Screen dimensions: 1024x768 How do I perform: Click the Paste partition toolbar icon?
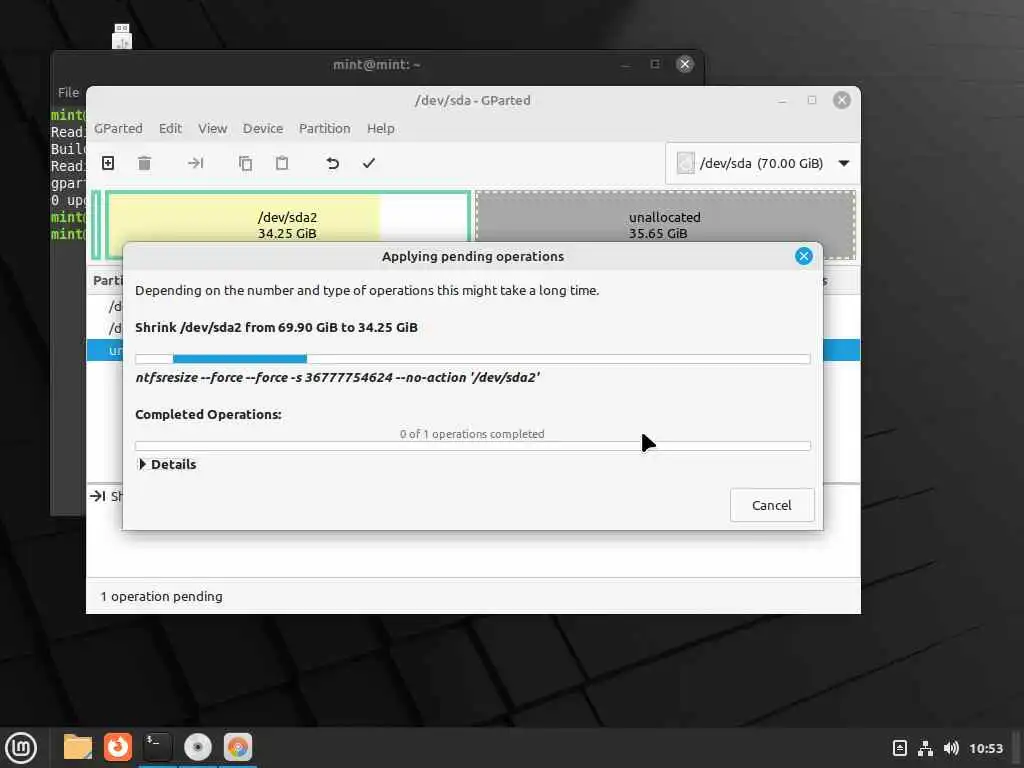(281, 163)
